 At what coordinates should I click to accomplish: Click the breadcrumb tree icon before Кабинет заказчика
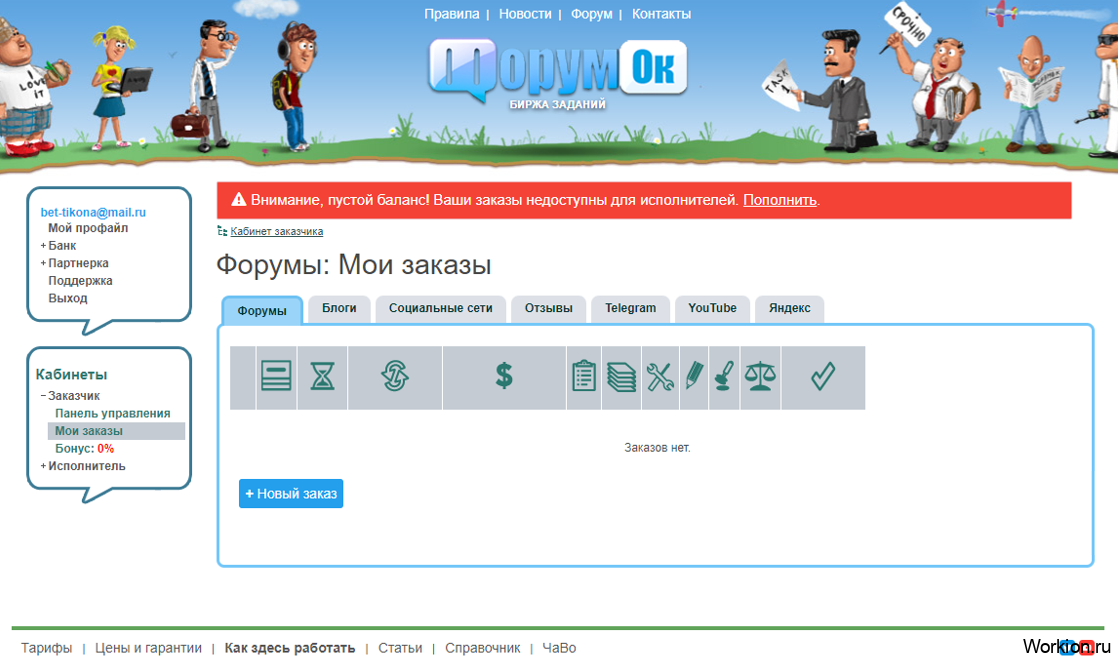coord(222,231)
